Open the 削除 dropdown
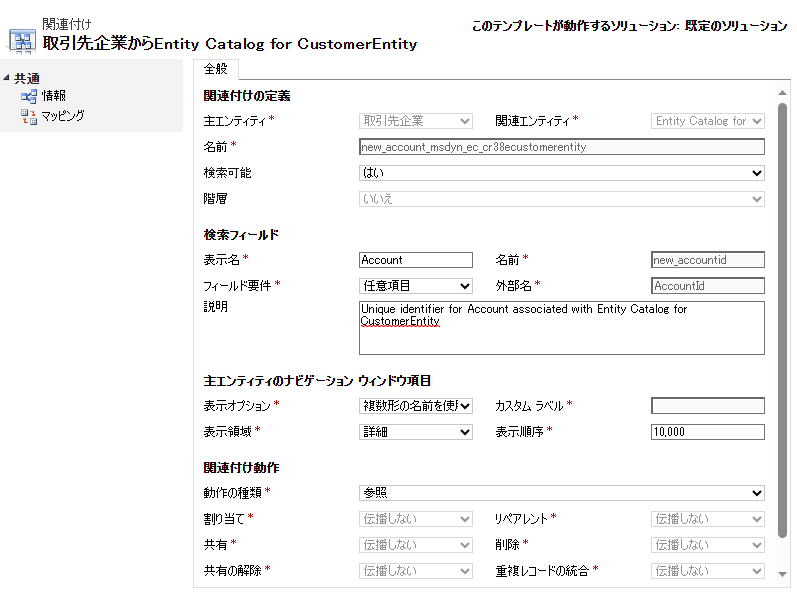This screenshot has width=797, height=602. [x=708, y=545]
